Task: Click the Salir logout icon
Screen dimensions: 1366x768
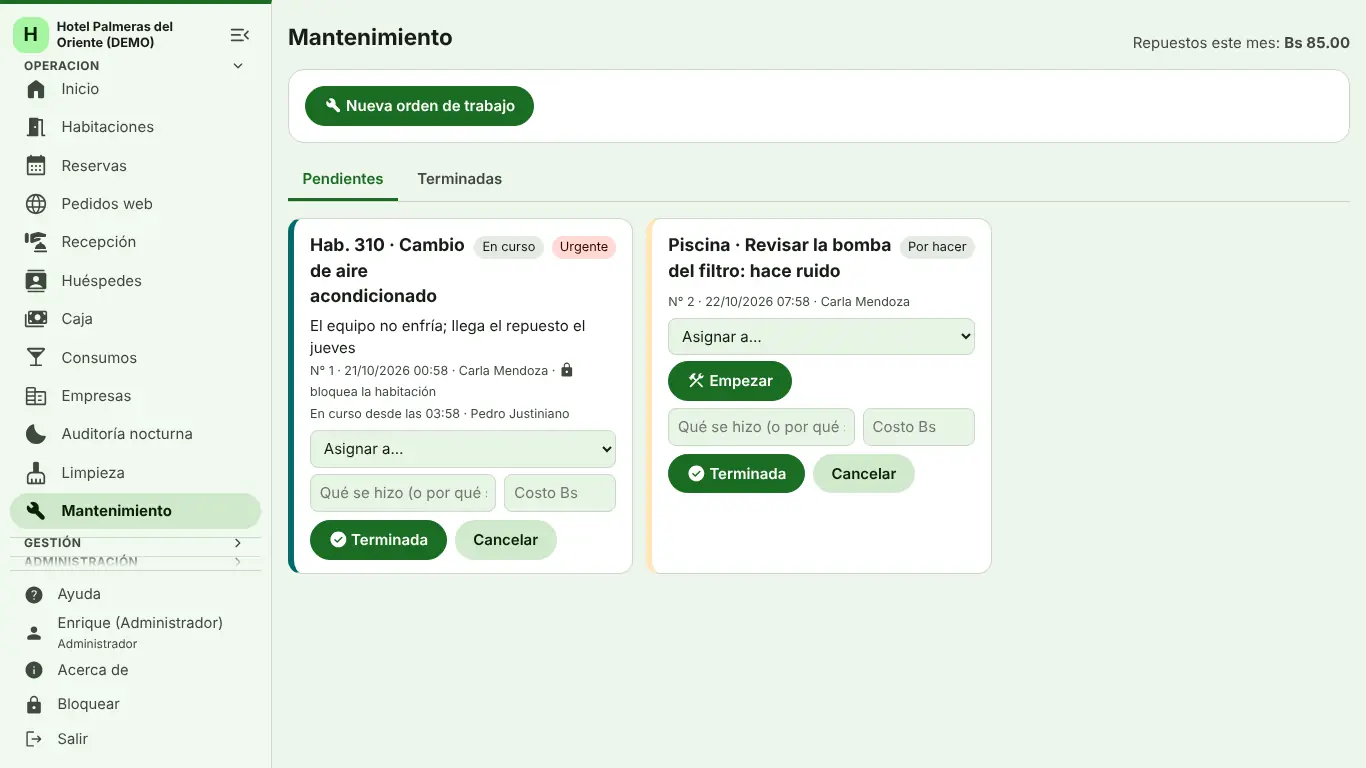Action: click(x=34, y=739)
